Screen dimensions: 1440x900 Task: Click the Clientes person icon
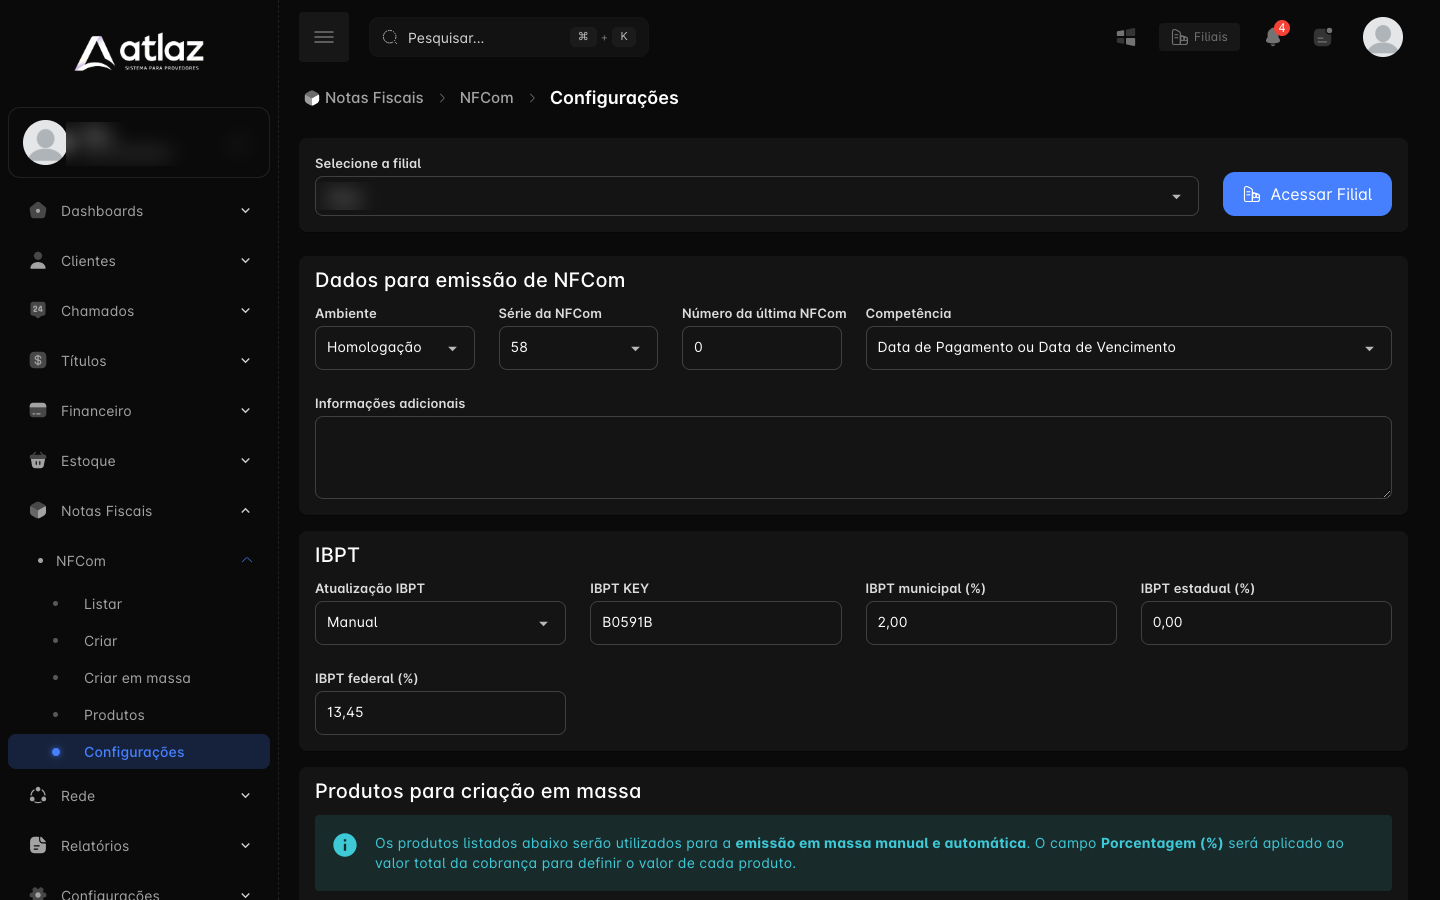[38, 260]
